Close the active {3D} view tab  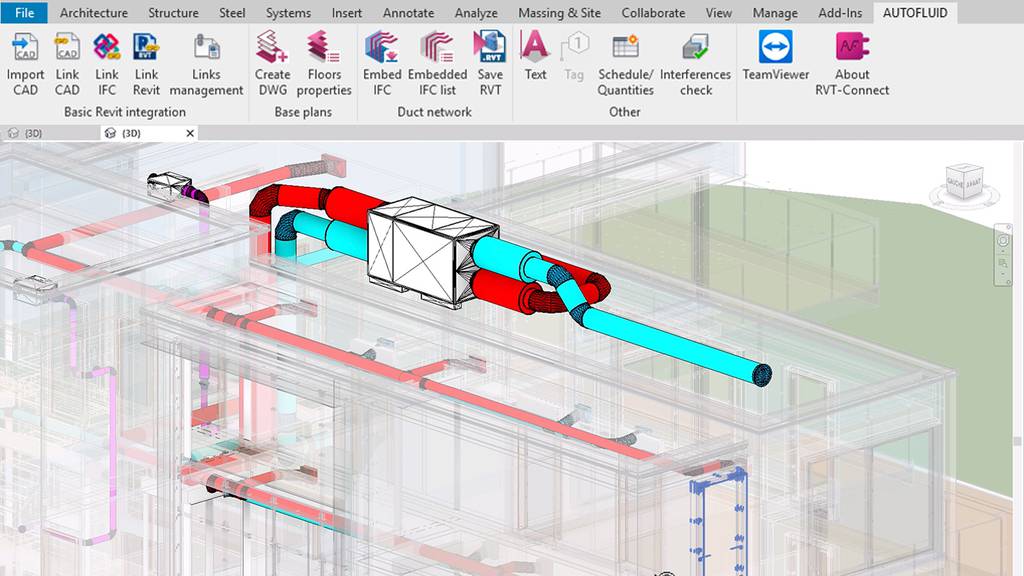pos(190,133)
